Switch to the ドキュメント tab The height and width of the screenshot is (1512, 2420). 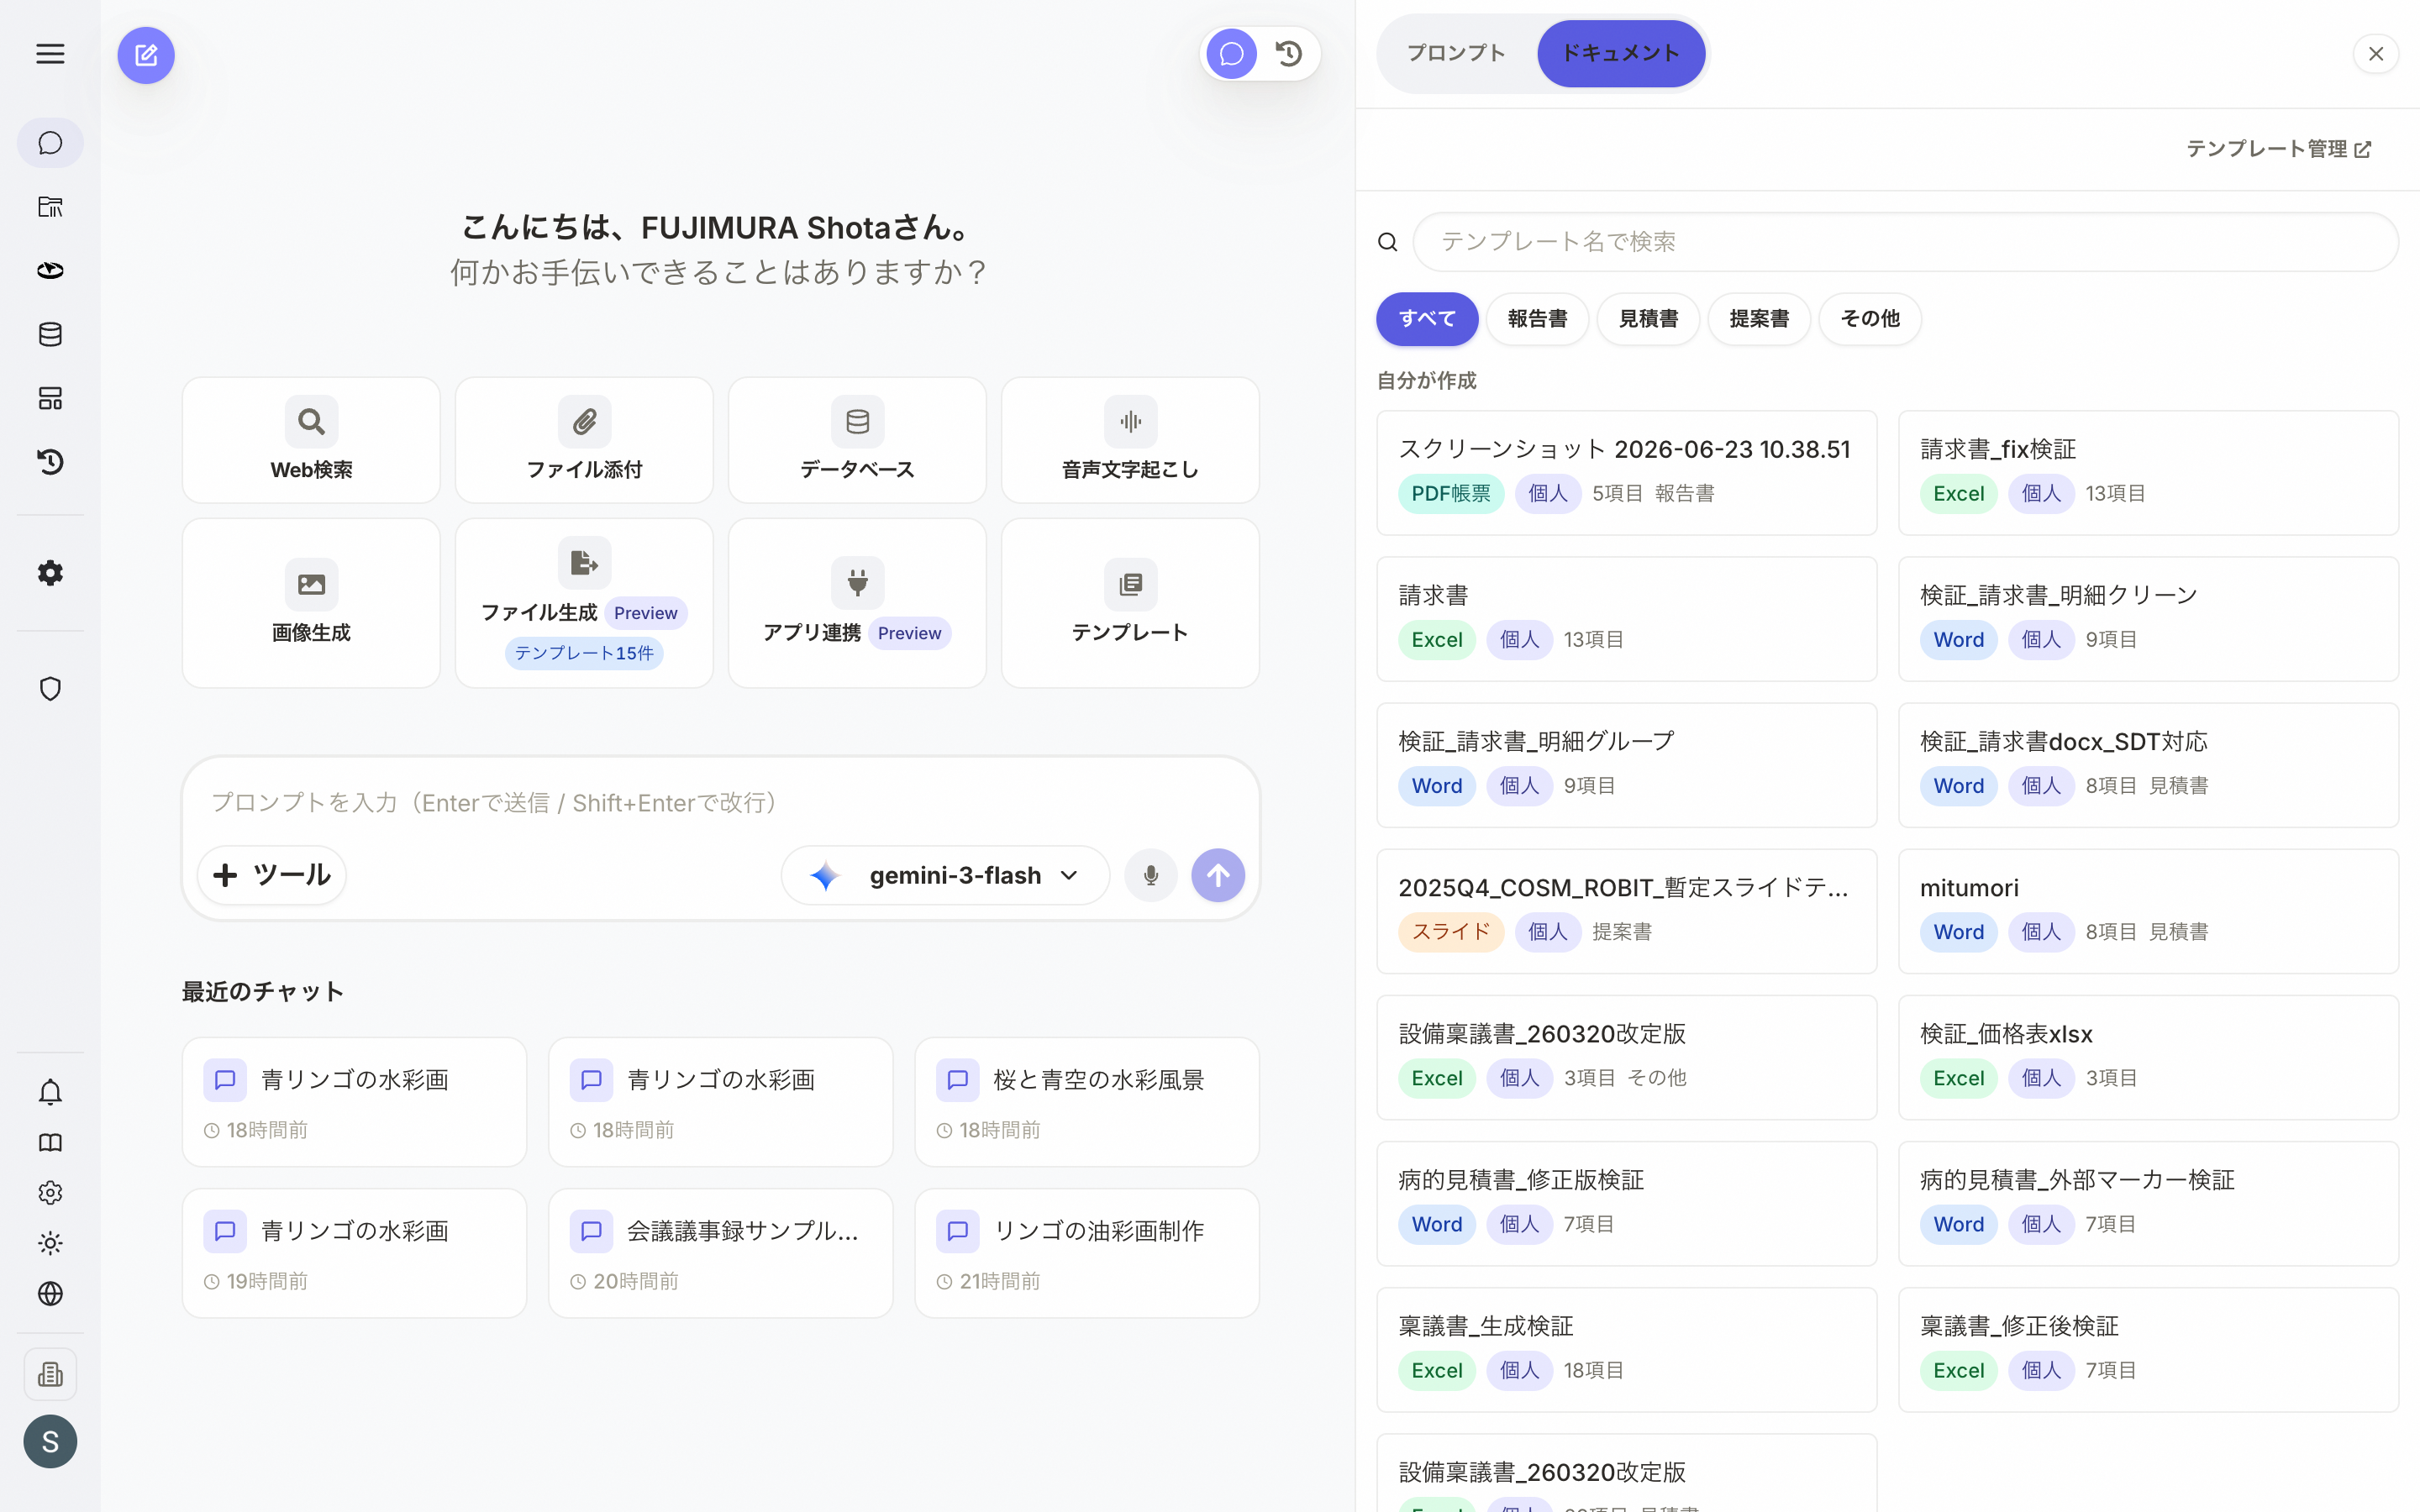[1621, 53]
